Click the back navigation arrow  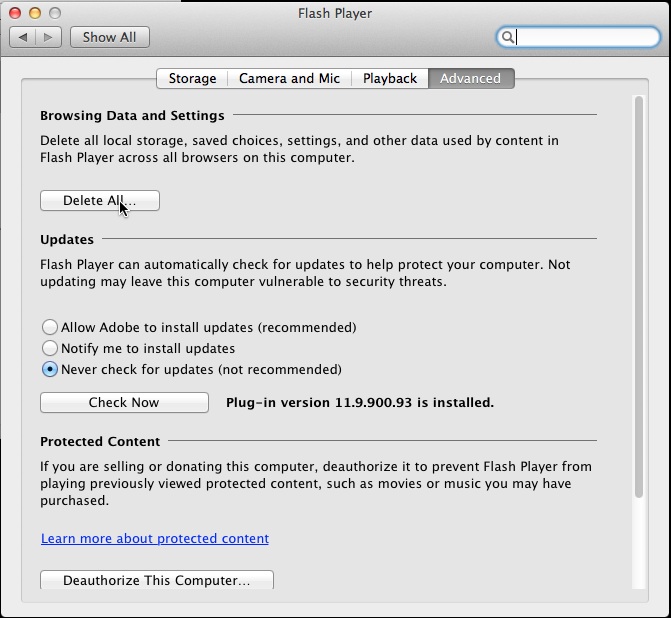[23, 37]
